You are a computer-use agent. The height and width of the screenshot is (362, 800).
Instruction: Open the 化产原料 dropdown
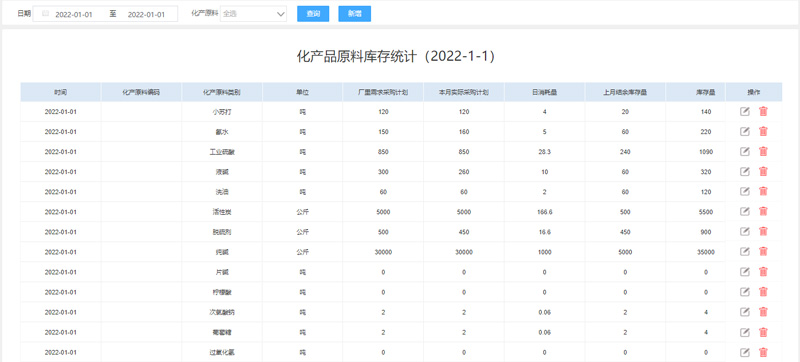point(253,14)
